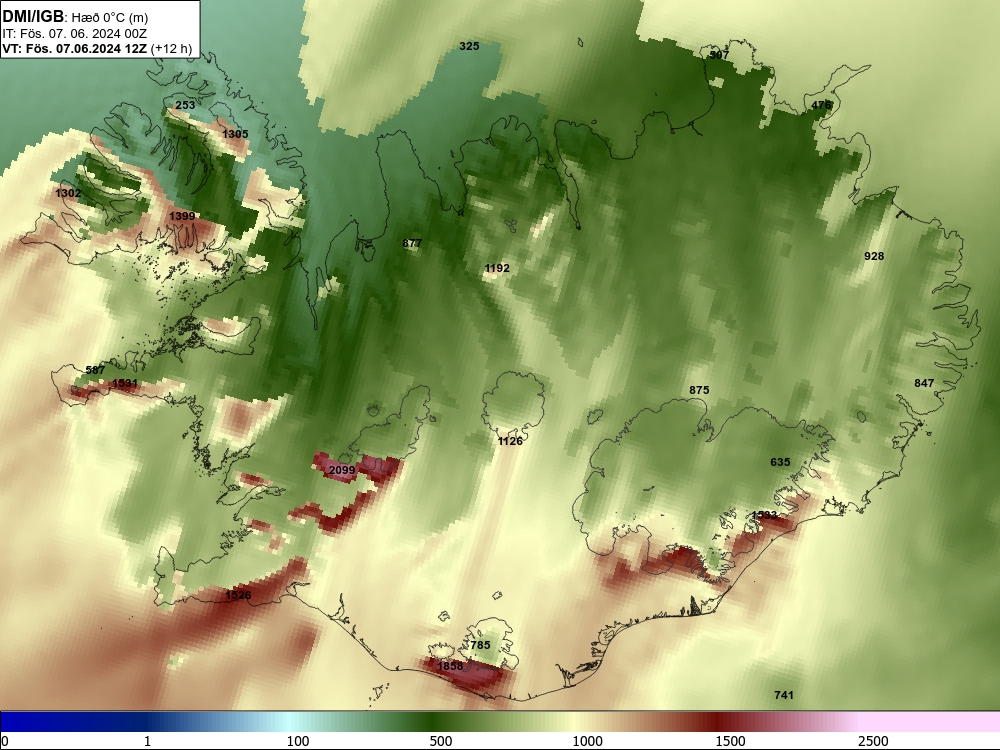This screenshot has width=1000, height=750.
Task: Click the 1858 value on the map
Action: click(x=450, y=666)
